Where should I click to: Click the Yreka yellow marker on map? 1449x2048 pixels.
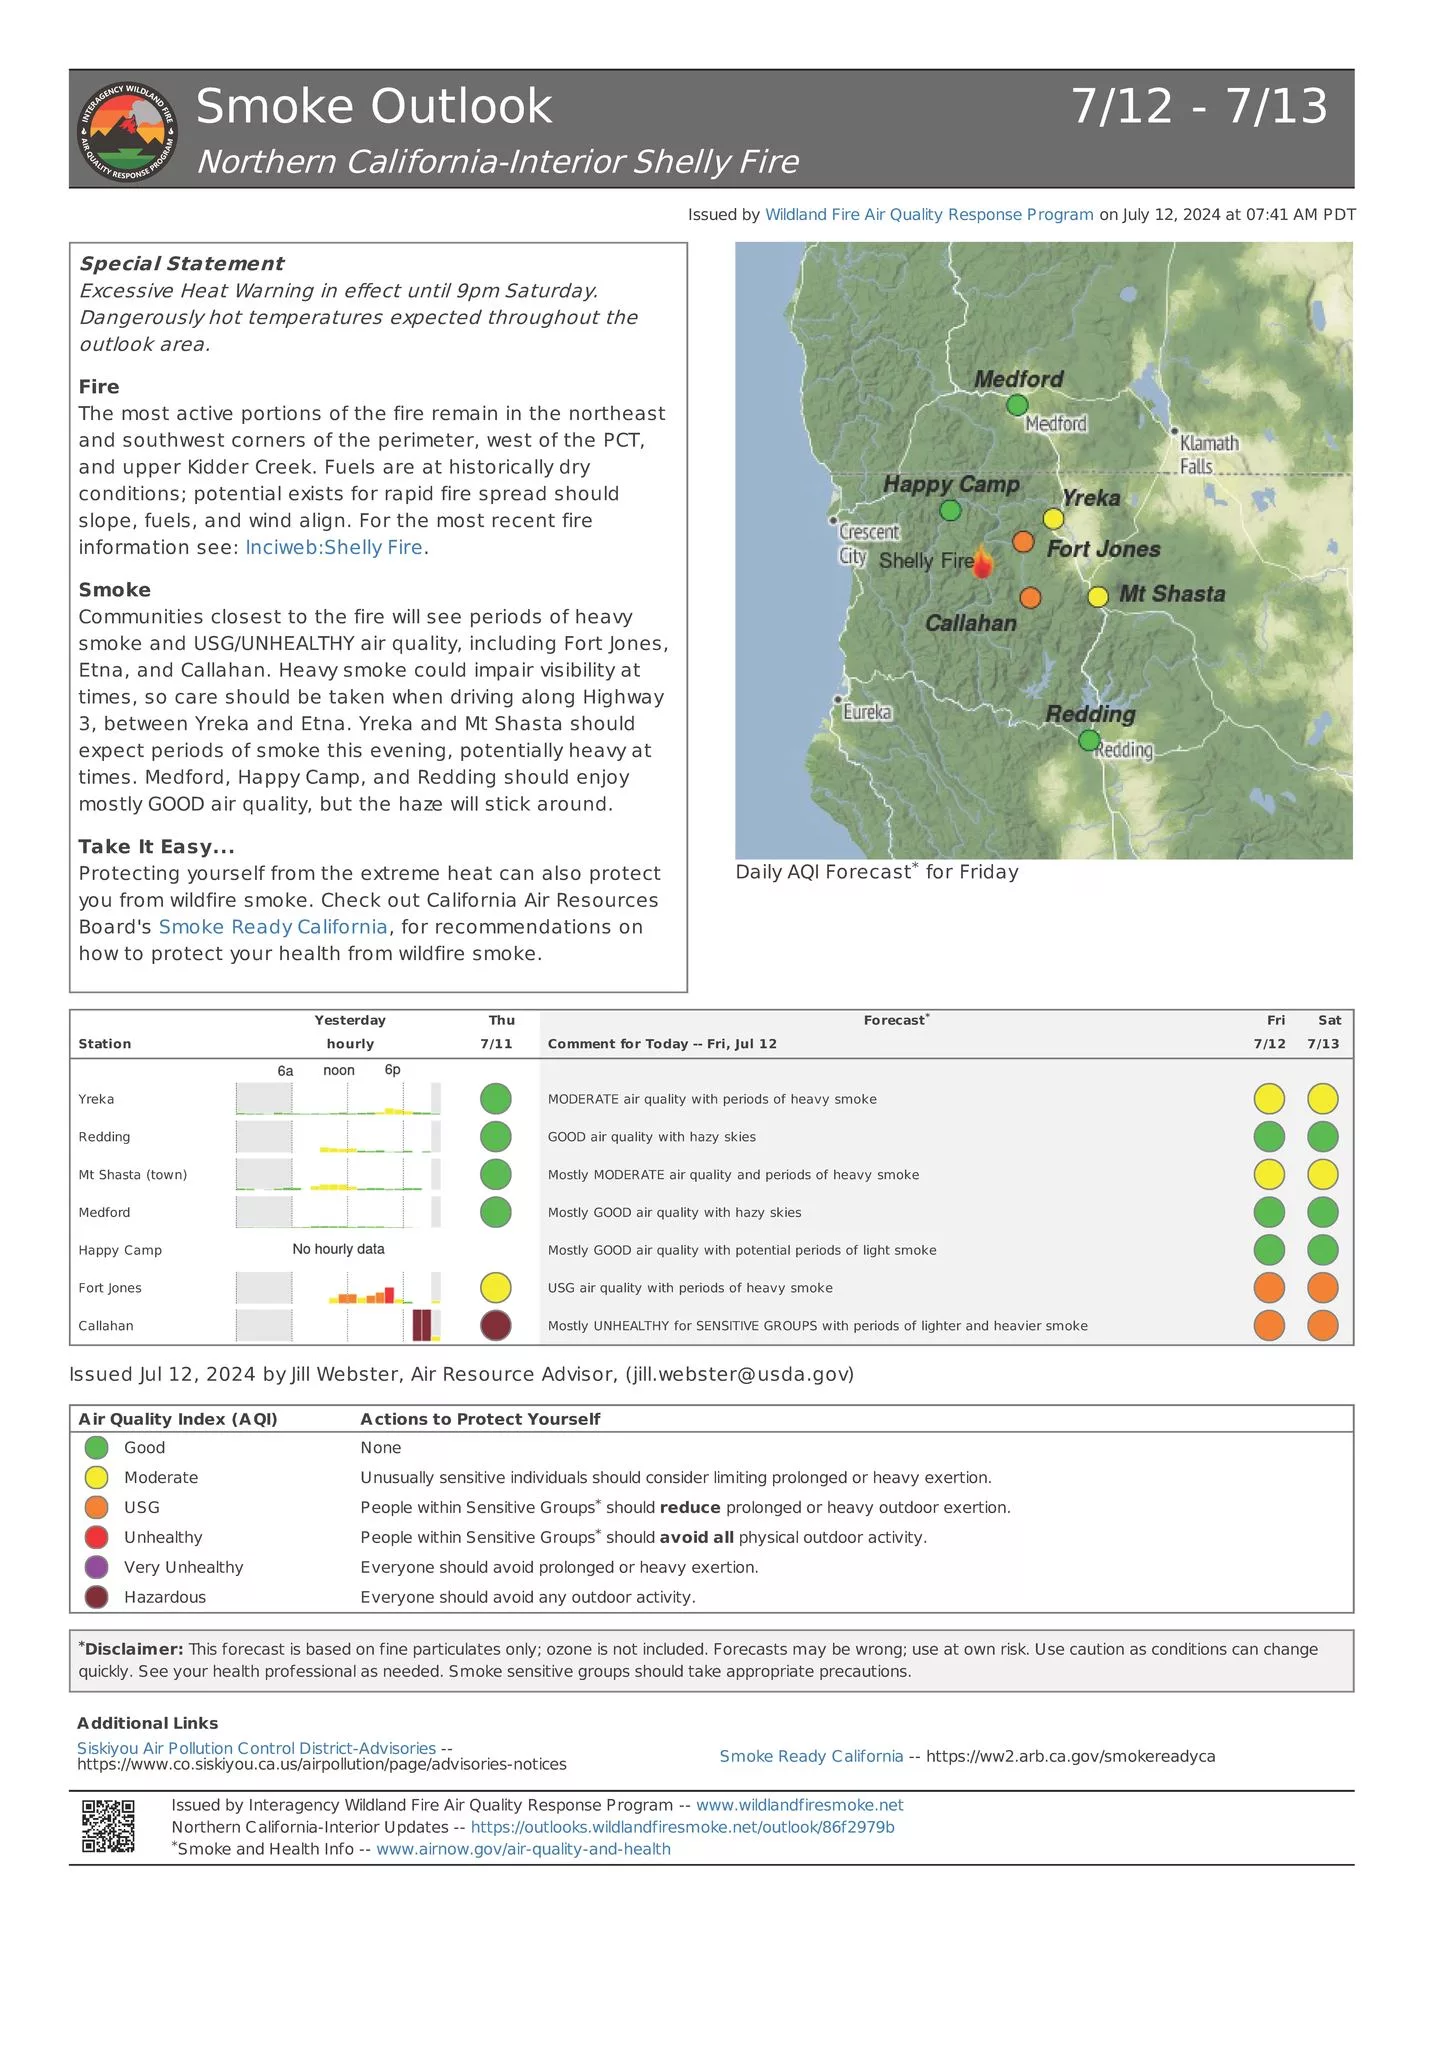[1053, 518]
